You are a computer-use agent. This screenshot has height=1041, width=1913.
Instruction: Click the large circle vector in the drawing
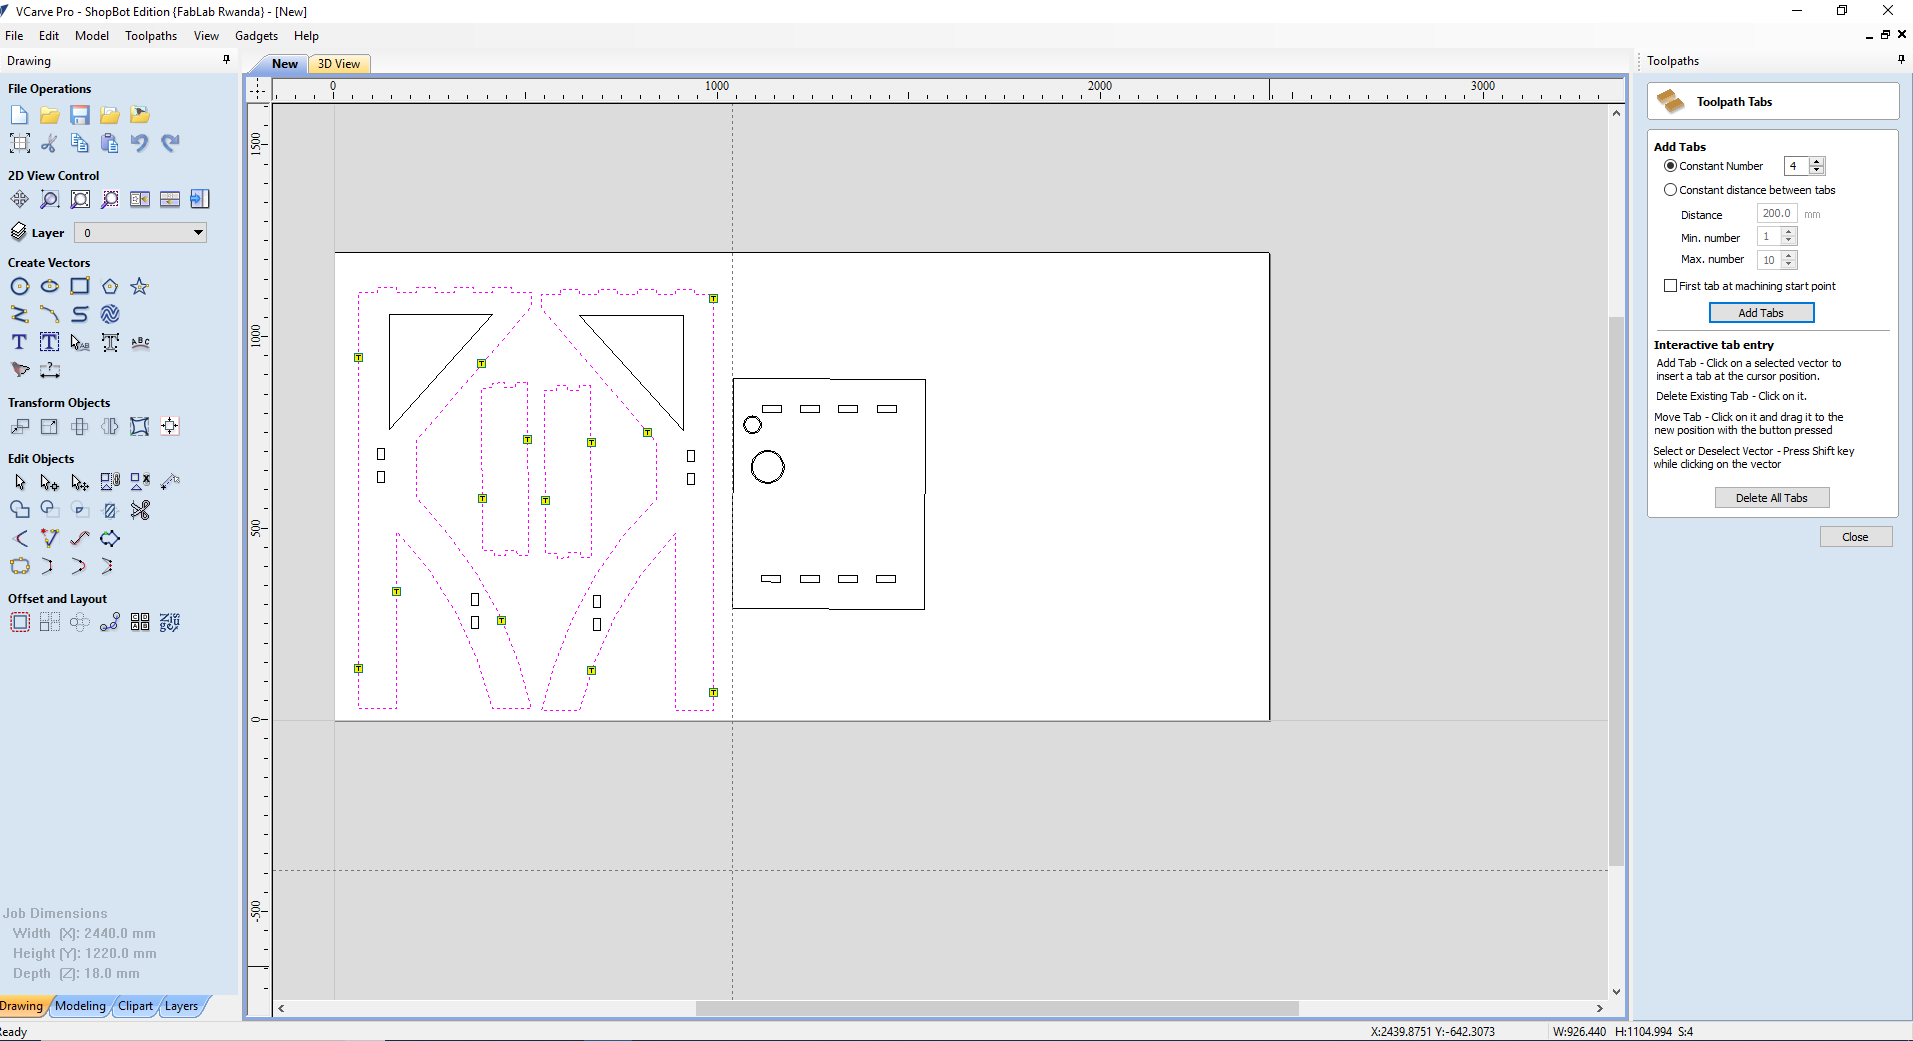coord(768,467)
